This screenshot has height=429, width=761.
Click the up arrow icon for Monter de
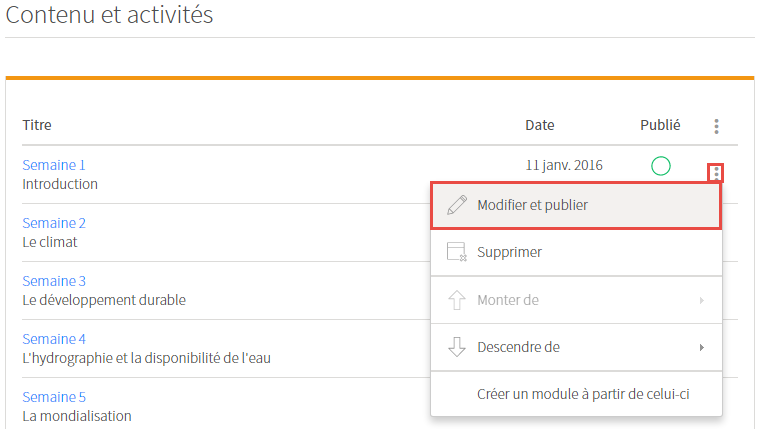tap(457, 300)
